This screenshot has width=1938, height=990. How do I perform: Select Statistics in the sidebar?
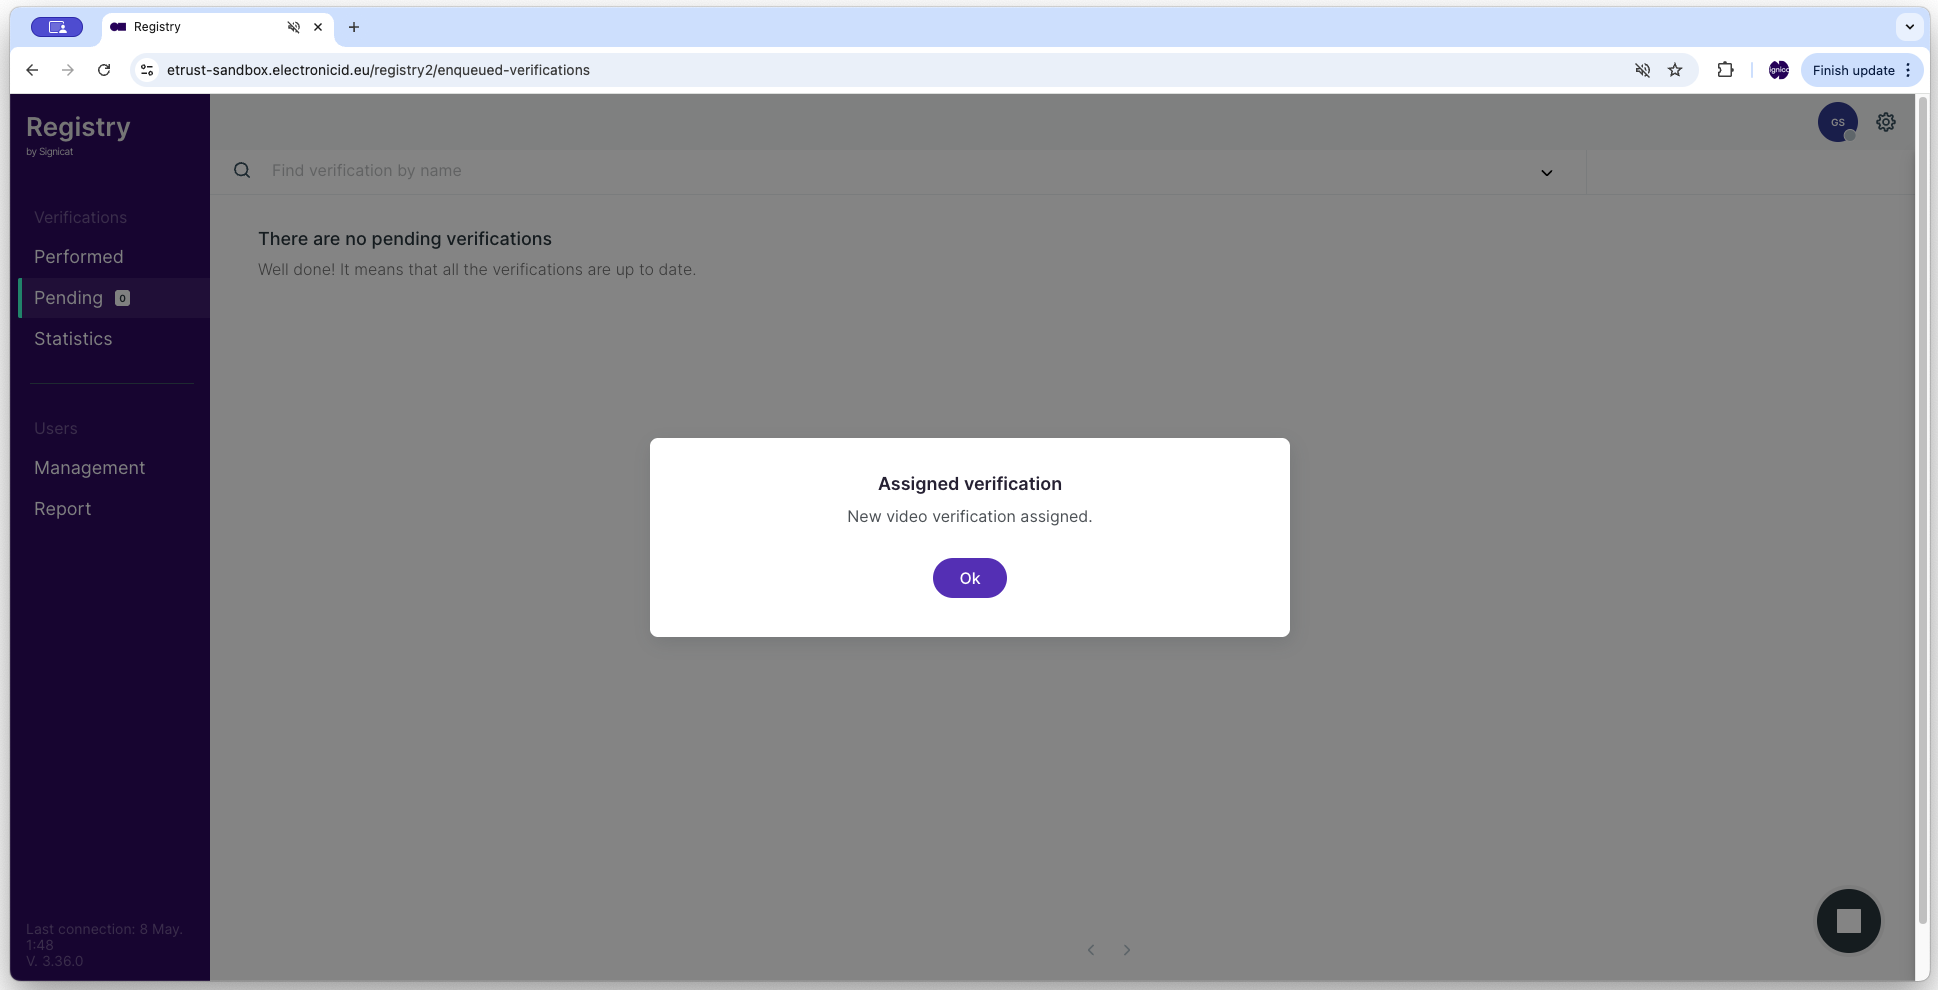point(73,338)
